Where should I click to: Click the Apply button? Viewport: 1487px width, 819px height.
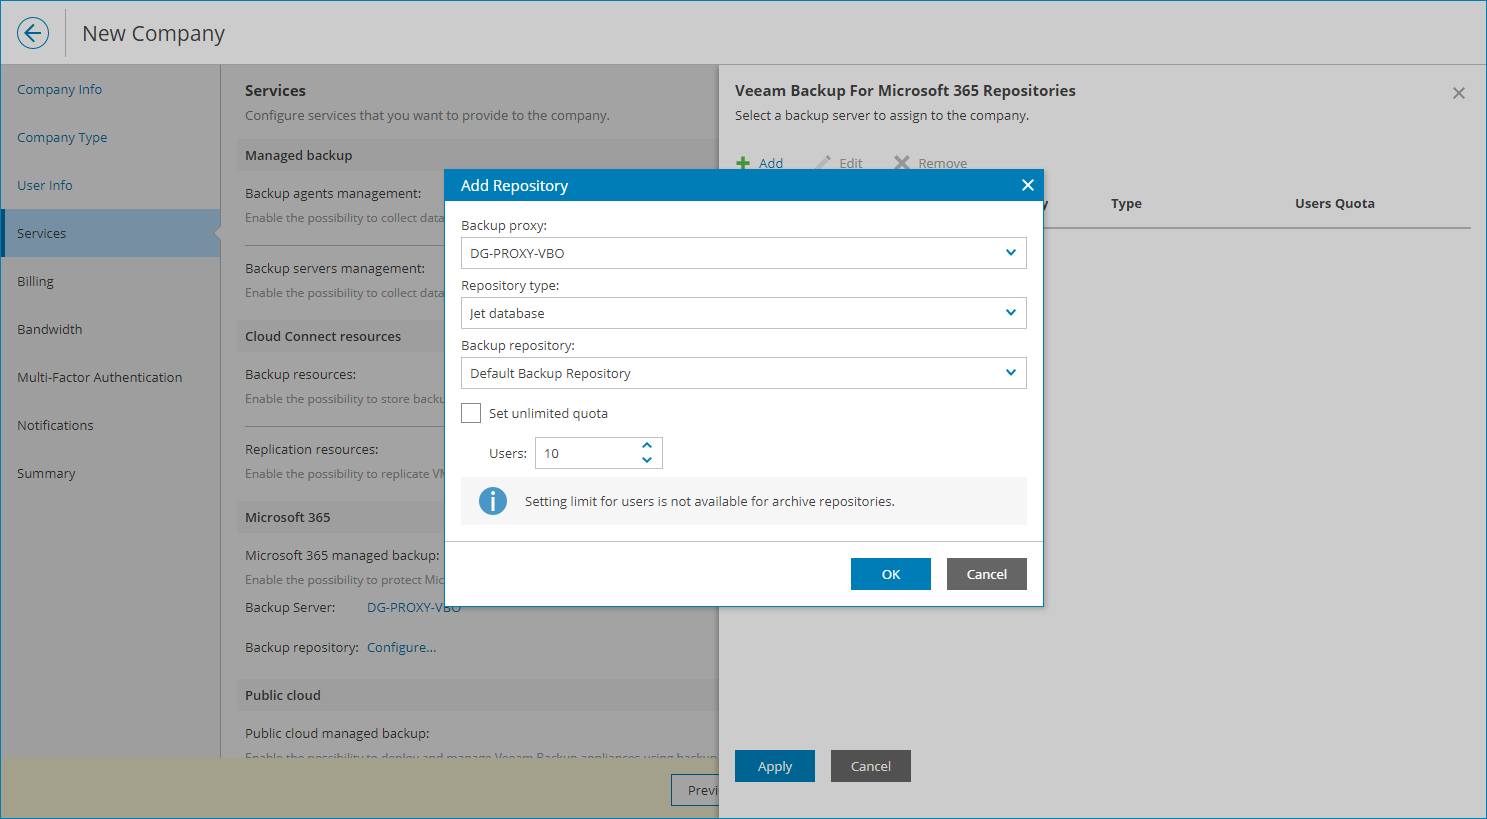(x=774, y=766)
